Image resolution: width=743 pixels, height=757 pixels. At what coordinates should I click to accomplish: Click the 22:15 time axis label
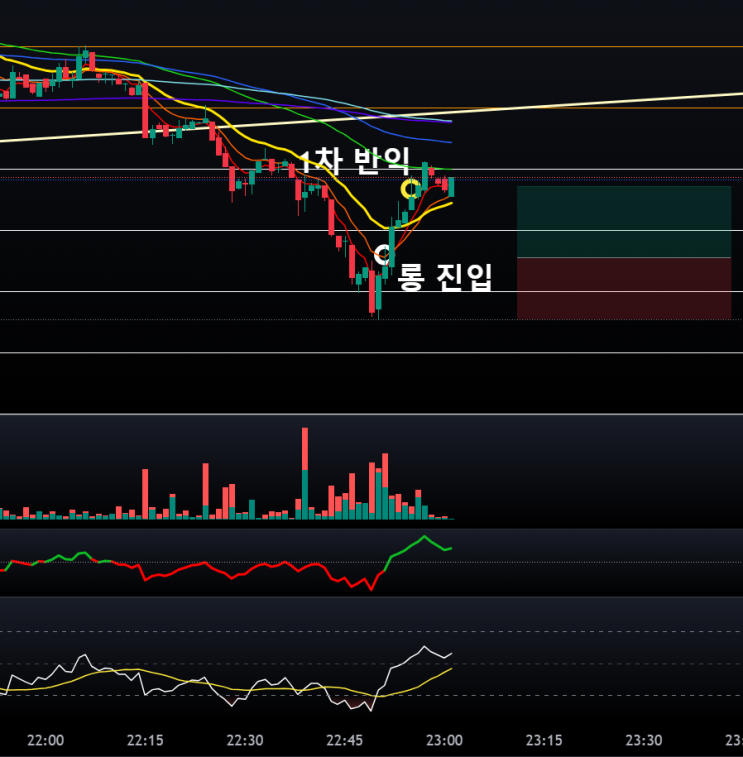pos(145,740)
